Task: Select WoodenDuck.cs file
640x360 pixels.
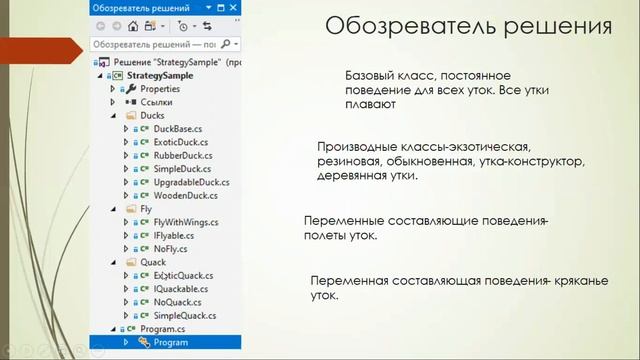Action: click(186, 196)
